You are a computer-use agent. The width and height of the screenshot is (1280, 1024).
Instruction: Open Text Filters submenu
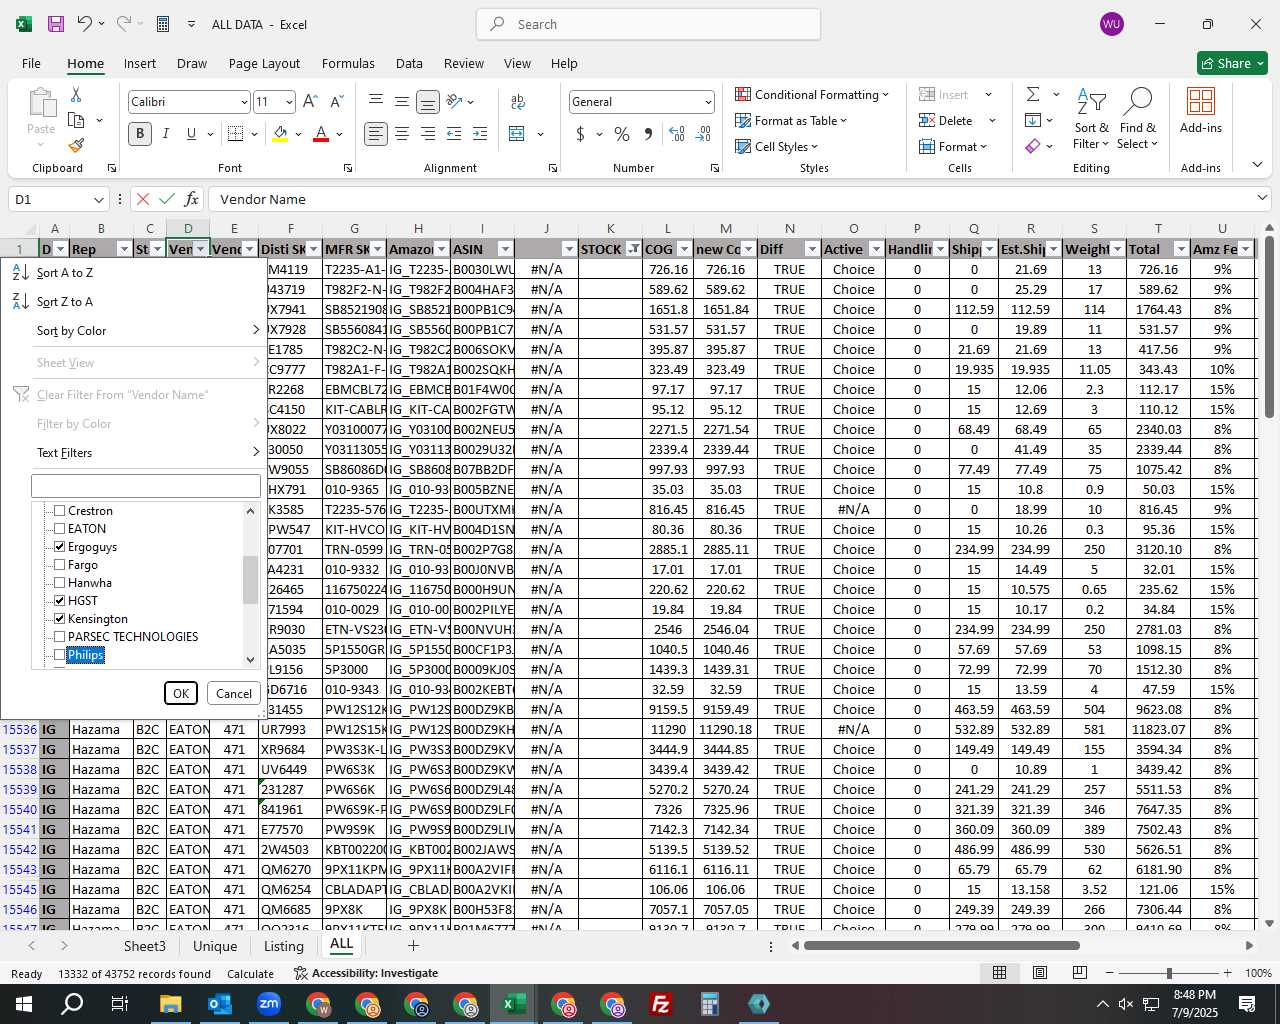tap(134, 452)
